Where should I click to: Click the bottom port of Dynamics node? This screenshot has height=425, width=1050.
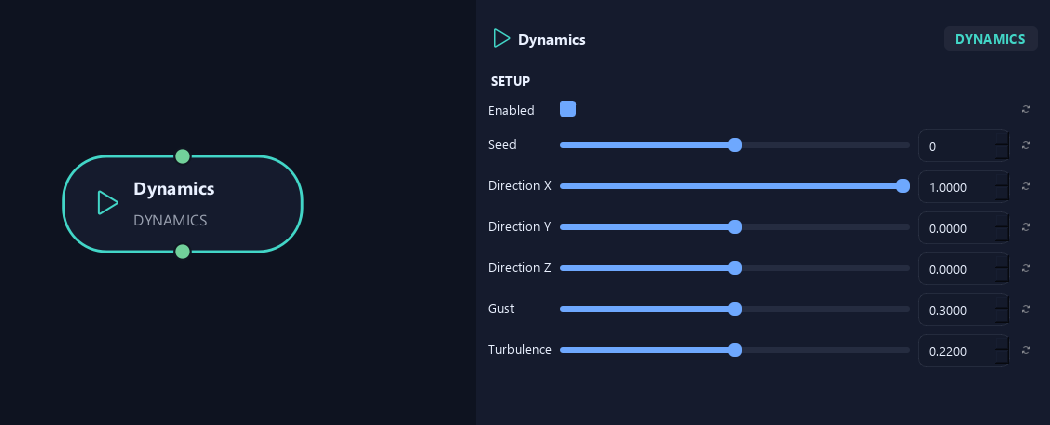point(182,252)
